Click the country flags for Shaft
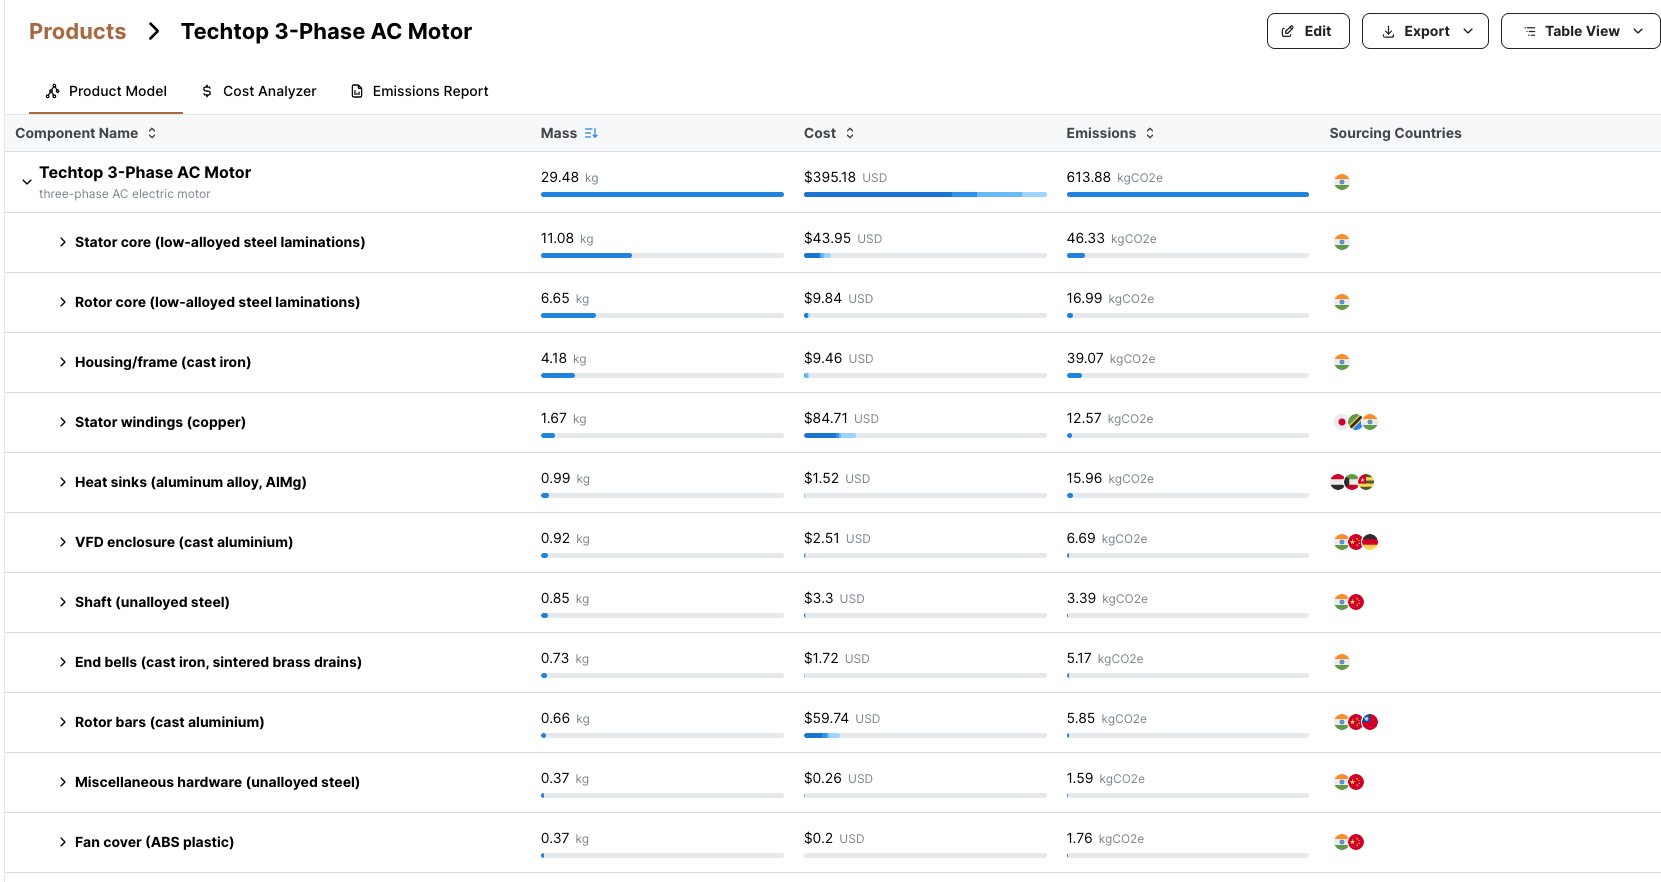 1349,602
